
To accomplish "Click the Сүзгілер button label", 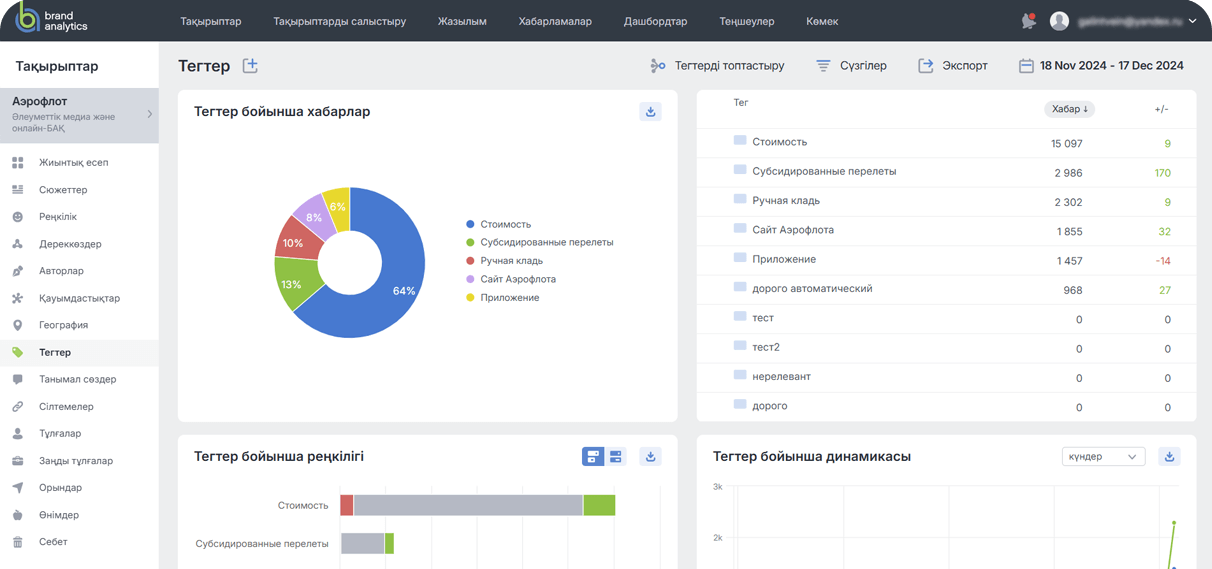I will 863,66.
